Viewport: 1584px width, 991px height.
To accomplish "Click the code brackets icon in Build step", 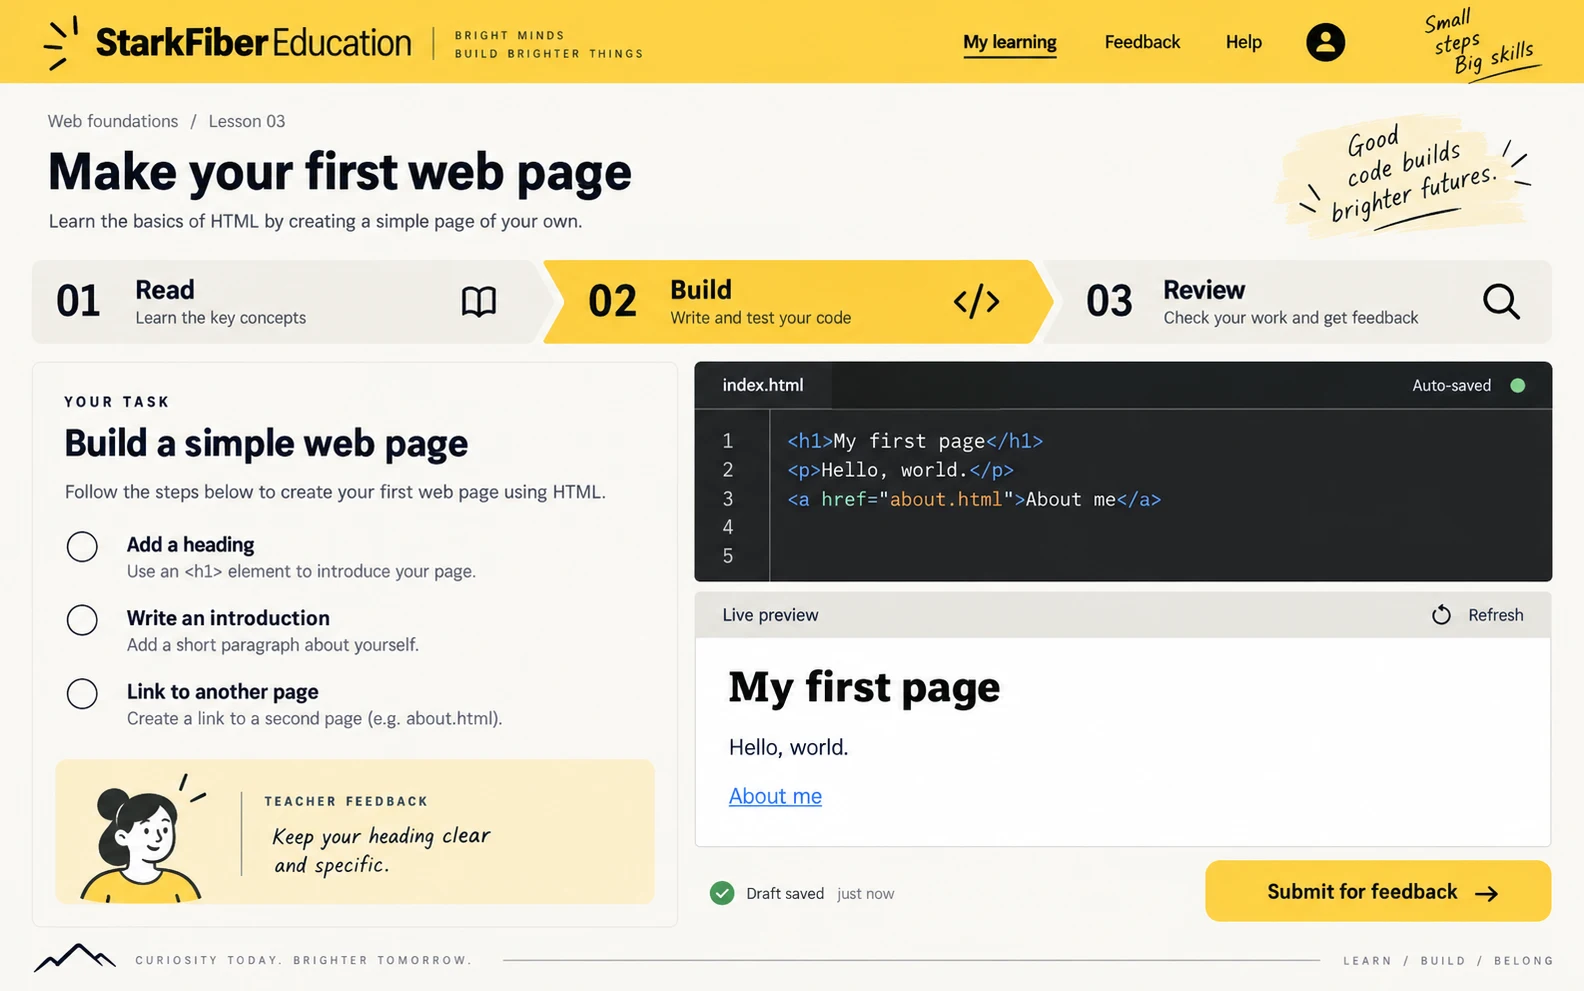I will 976,301.
